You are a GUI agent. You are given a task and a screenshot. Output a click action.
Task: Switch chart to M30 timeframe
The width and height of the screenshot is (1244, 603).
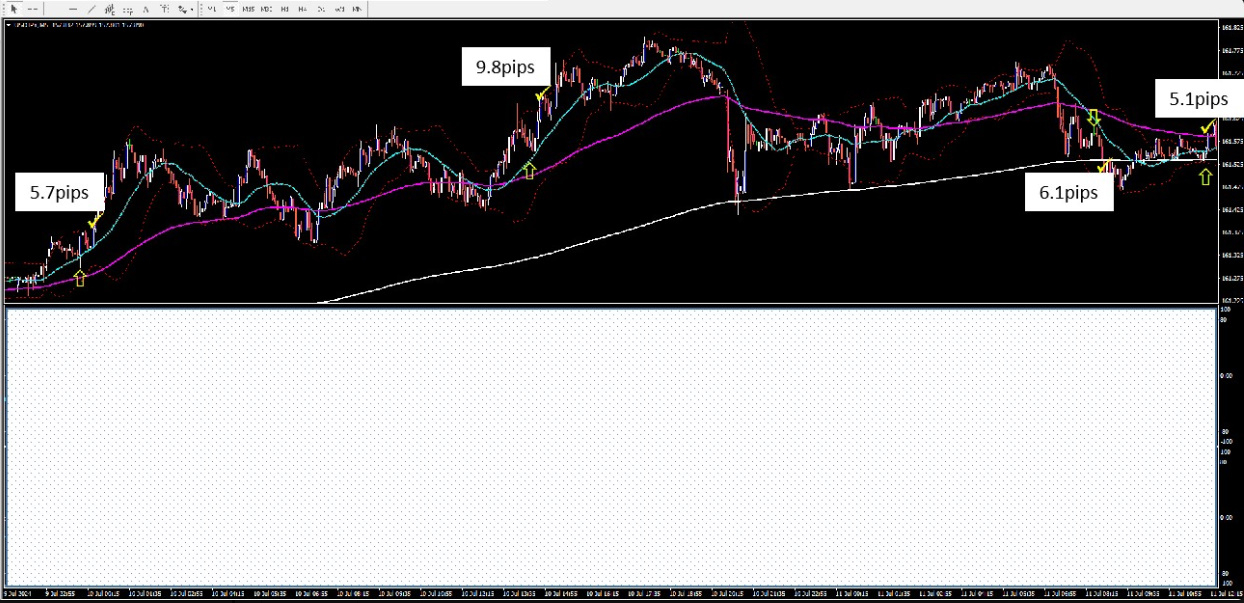pyautogui.click(x=266, y=9)
